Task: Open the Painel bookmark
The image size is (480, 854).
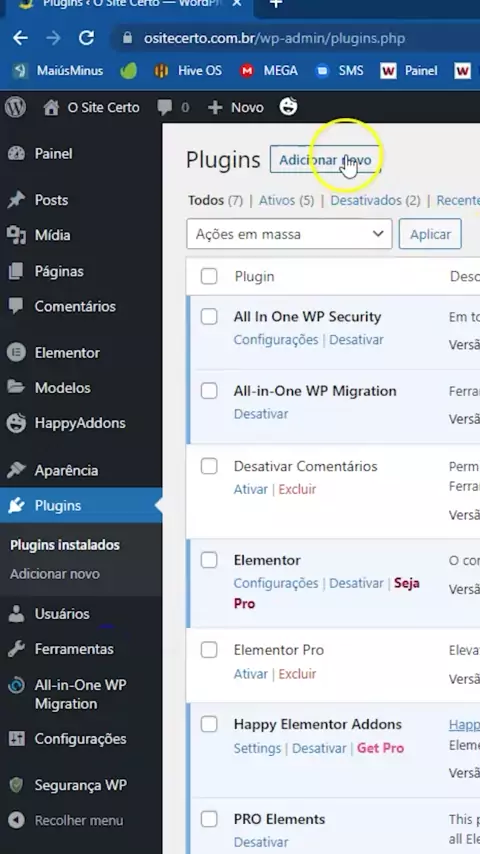Action: [409, 71]
